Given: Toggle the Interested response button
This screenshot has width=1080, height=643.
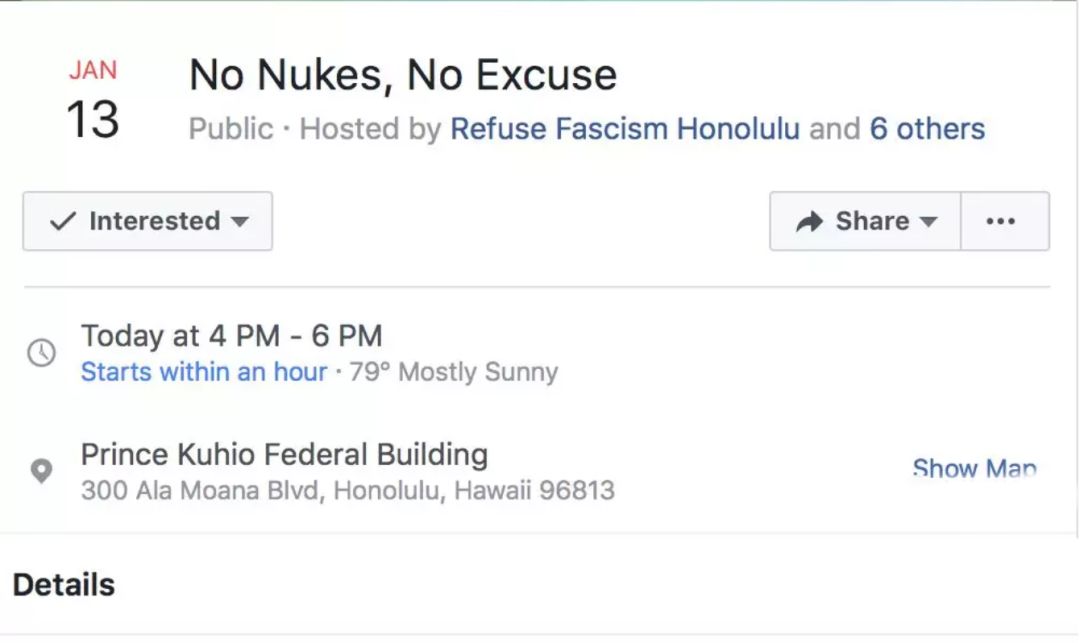Looking at the screenshot, I should click(147, 221).
